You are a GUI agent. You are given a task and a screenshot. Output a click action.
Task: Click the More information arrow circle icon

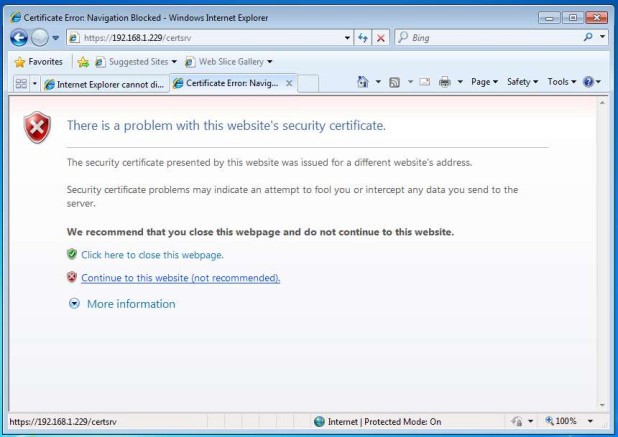(74, 303)
